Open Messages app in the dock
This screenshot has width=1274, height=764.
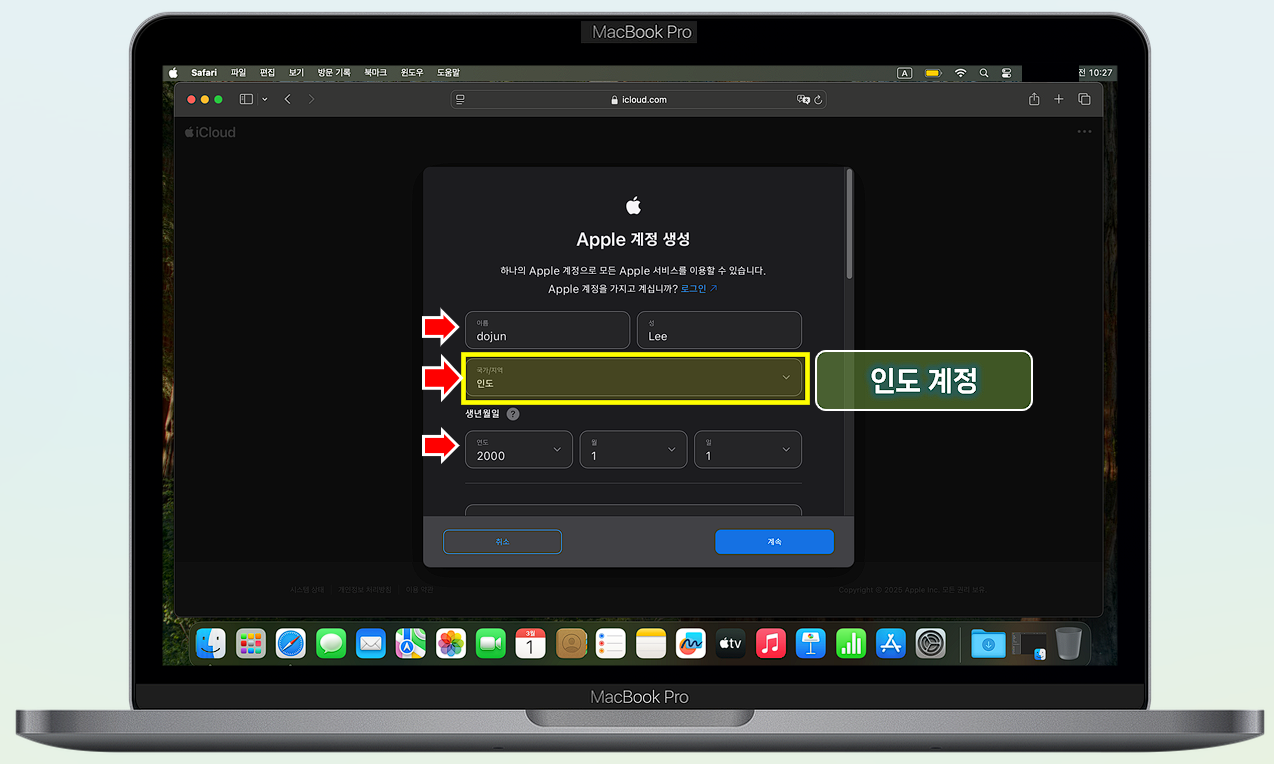pyautogui.click(x=330, y=643)
